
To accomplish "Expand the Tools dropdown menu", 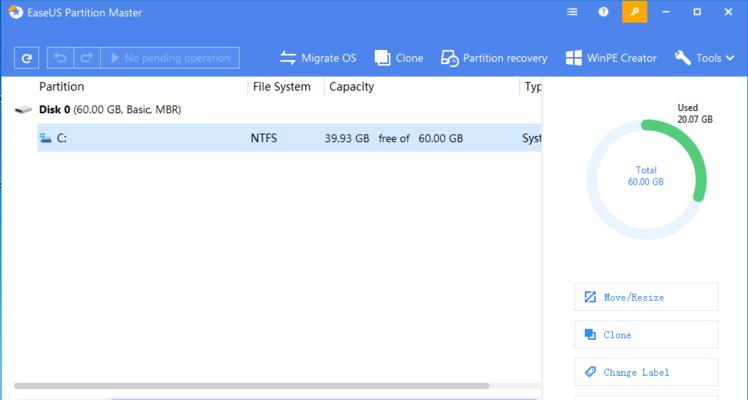I will coord(705,58).
